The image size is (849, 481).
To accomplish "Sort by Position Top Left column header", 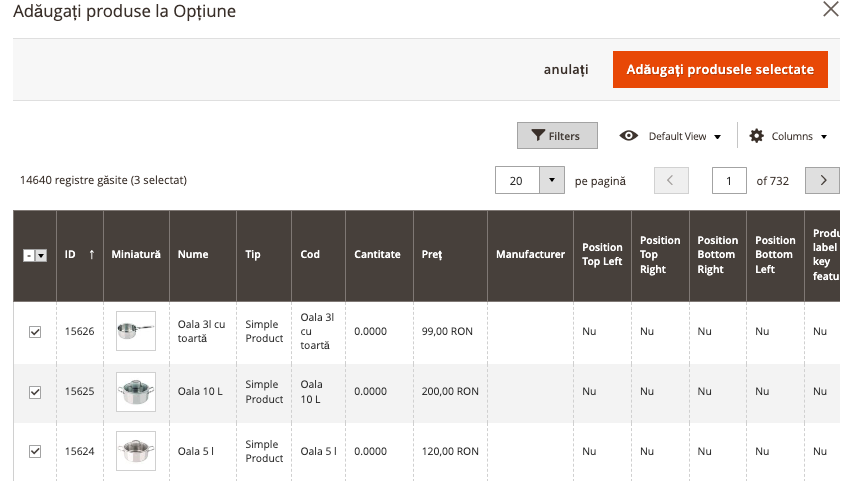I will pos(602,255).
